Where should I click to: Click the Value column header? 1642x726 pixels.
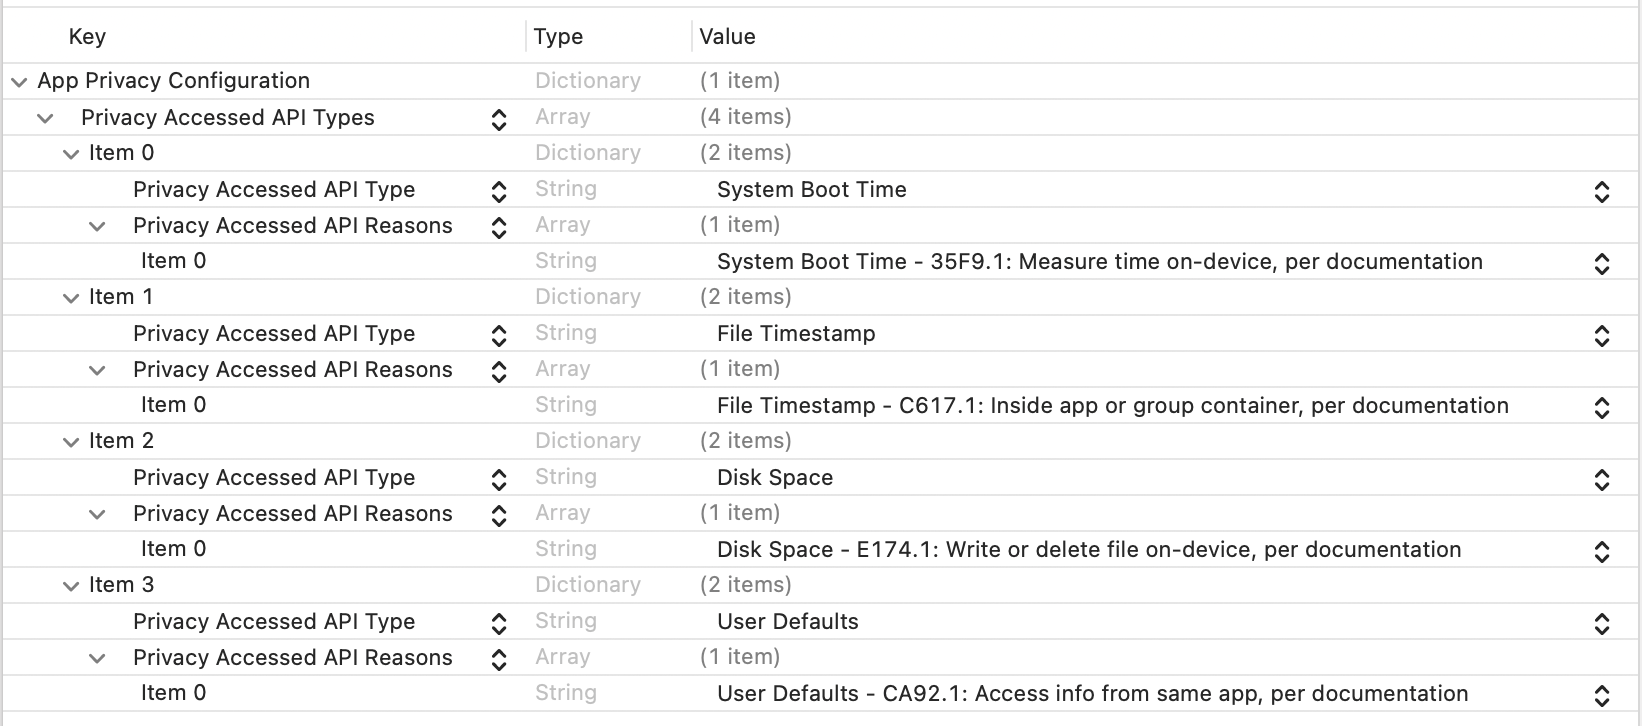pos(727,37)
